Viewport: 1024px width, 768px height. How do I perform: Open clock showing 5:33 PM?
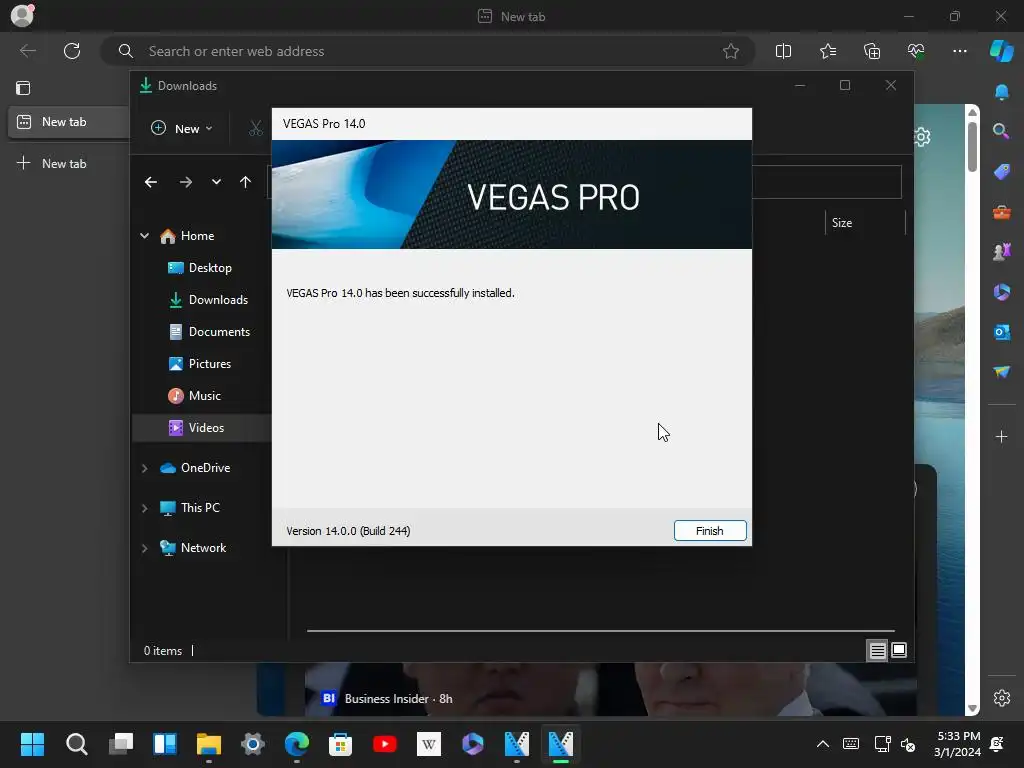tap(957, 744)
